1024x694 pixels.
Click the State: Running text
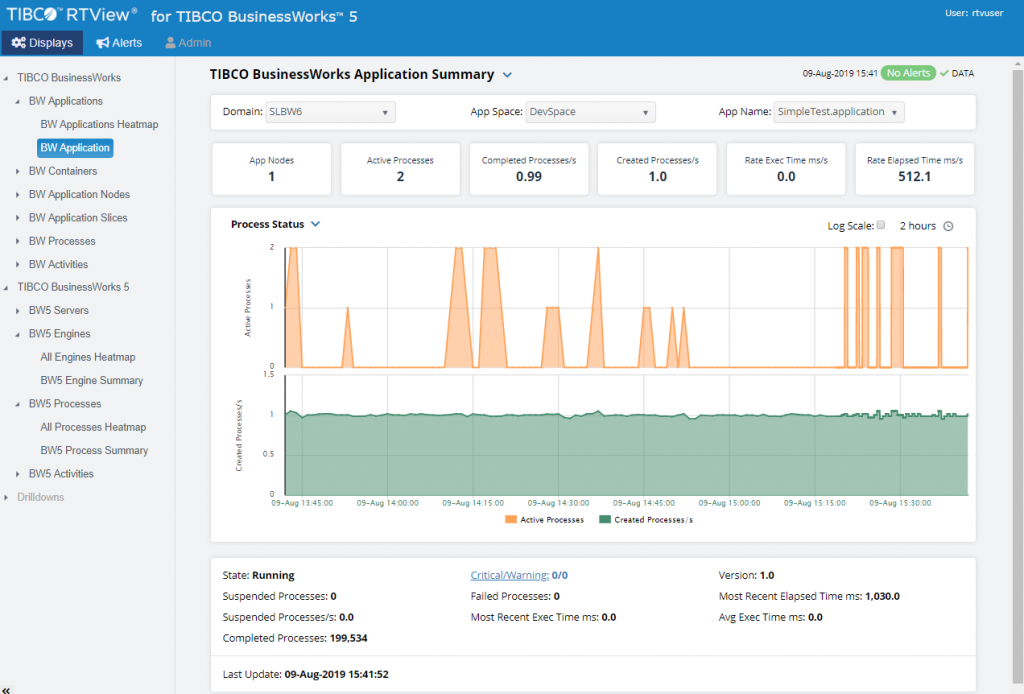[259, 575]
